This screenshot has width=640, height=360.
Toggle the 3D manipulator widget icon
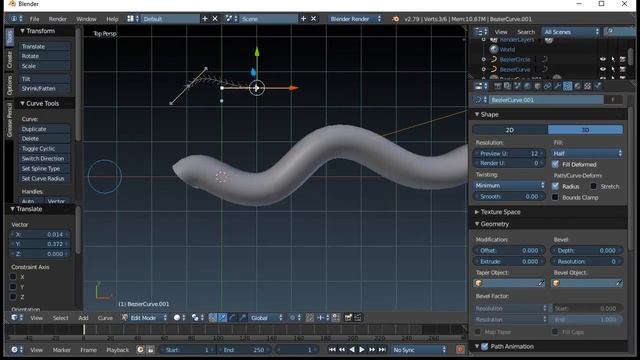(x=213, y=318)
